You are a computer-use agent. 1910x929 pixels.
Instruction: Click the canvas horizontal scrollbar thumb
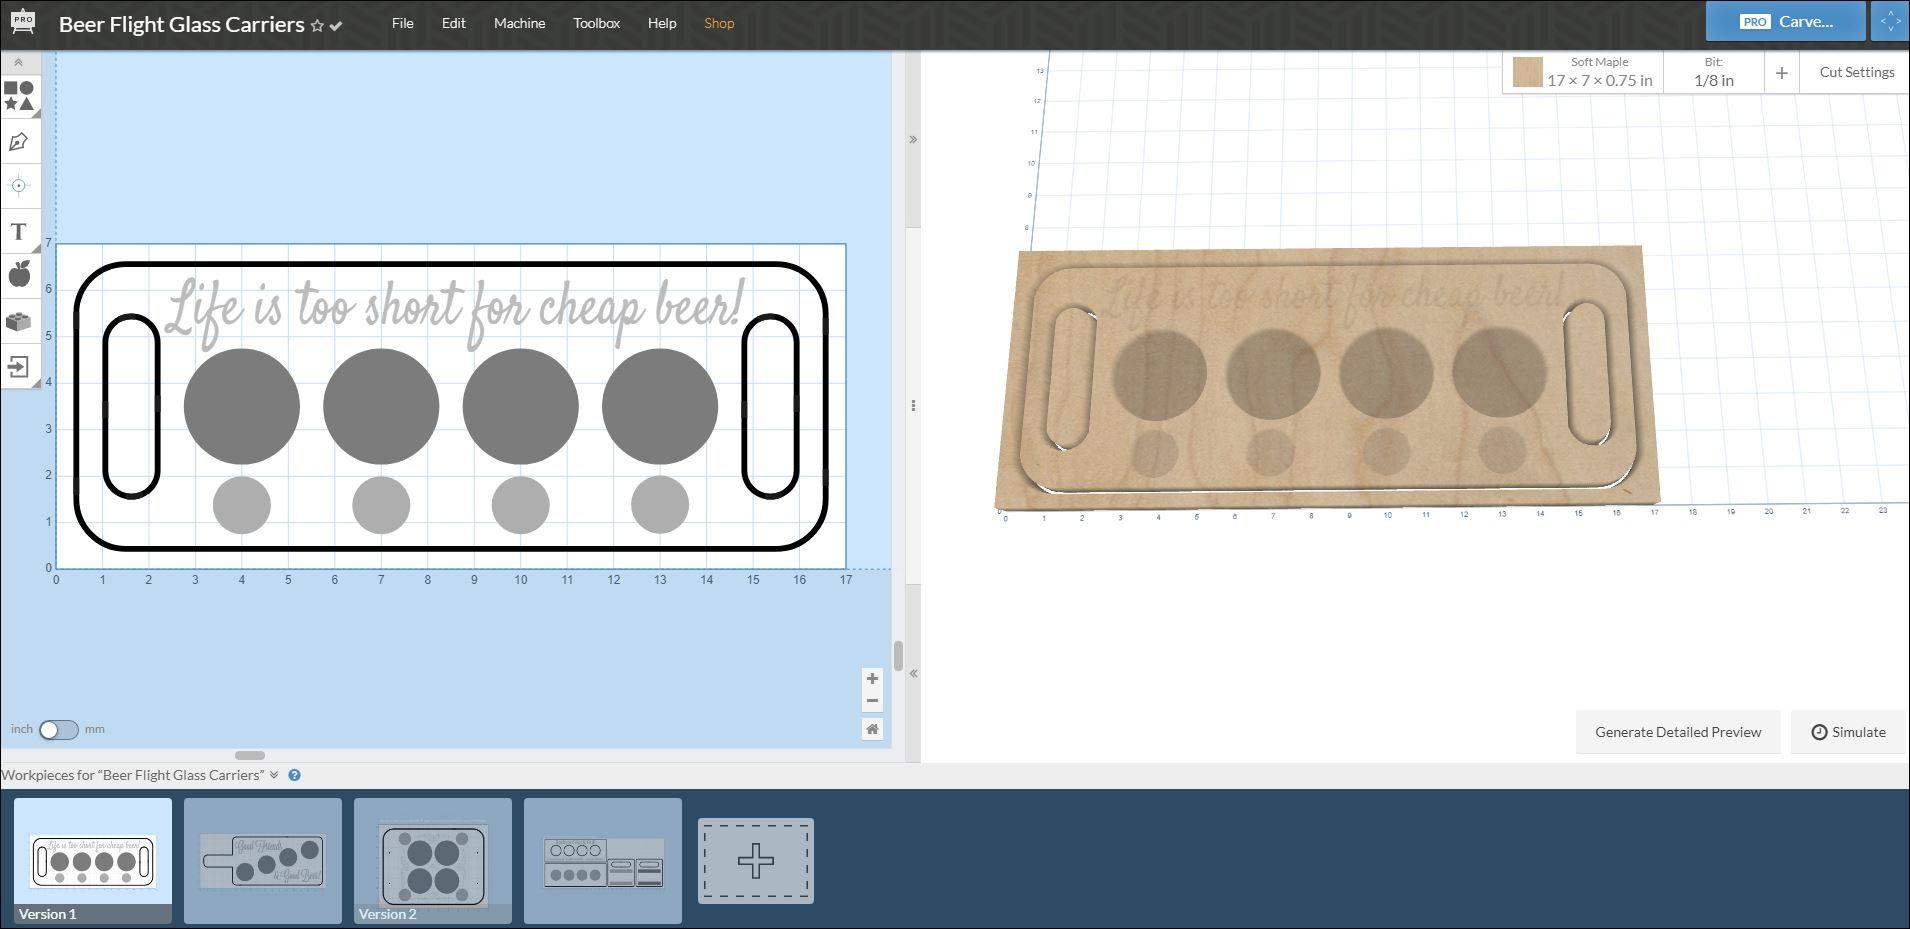(x=250, y=755)
